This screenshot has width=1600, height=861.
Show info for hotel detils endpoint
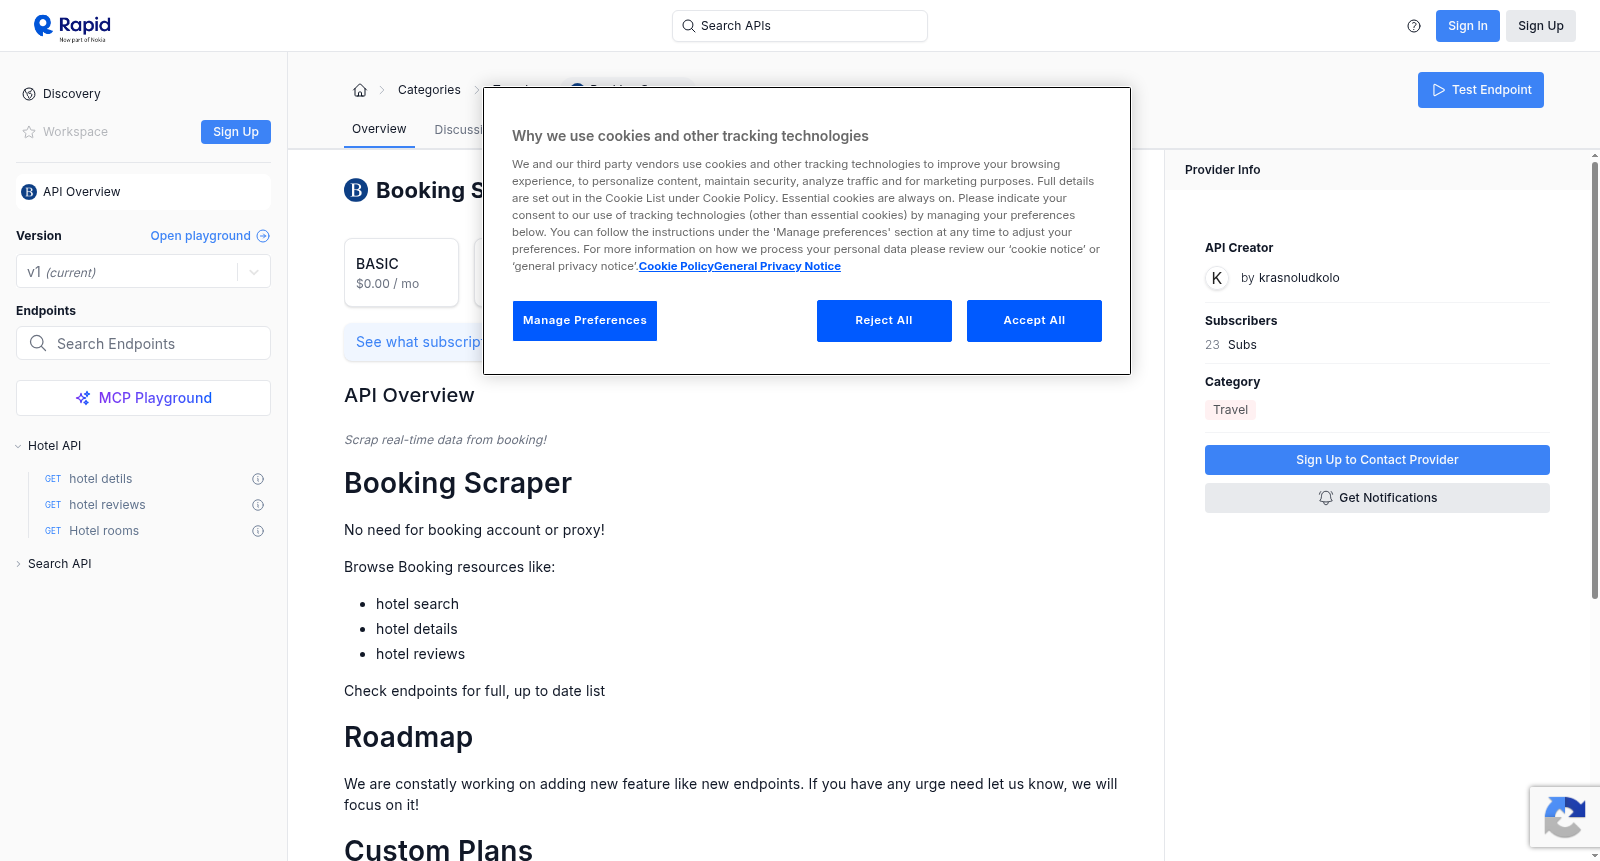pyautogui.click(x=258, y=479)
